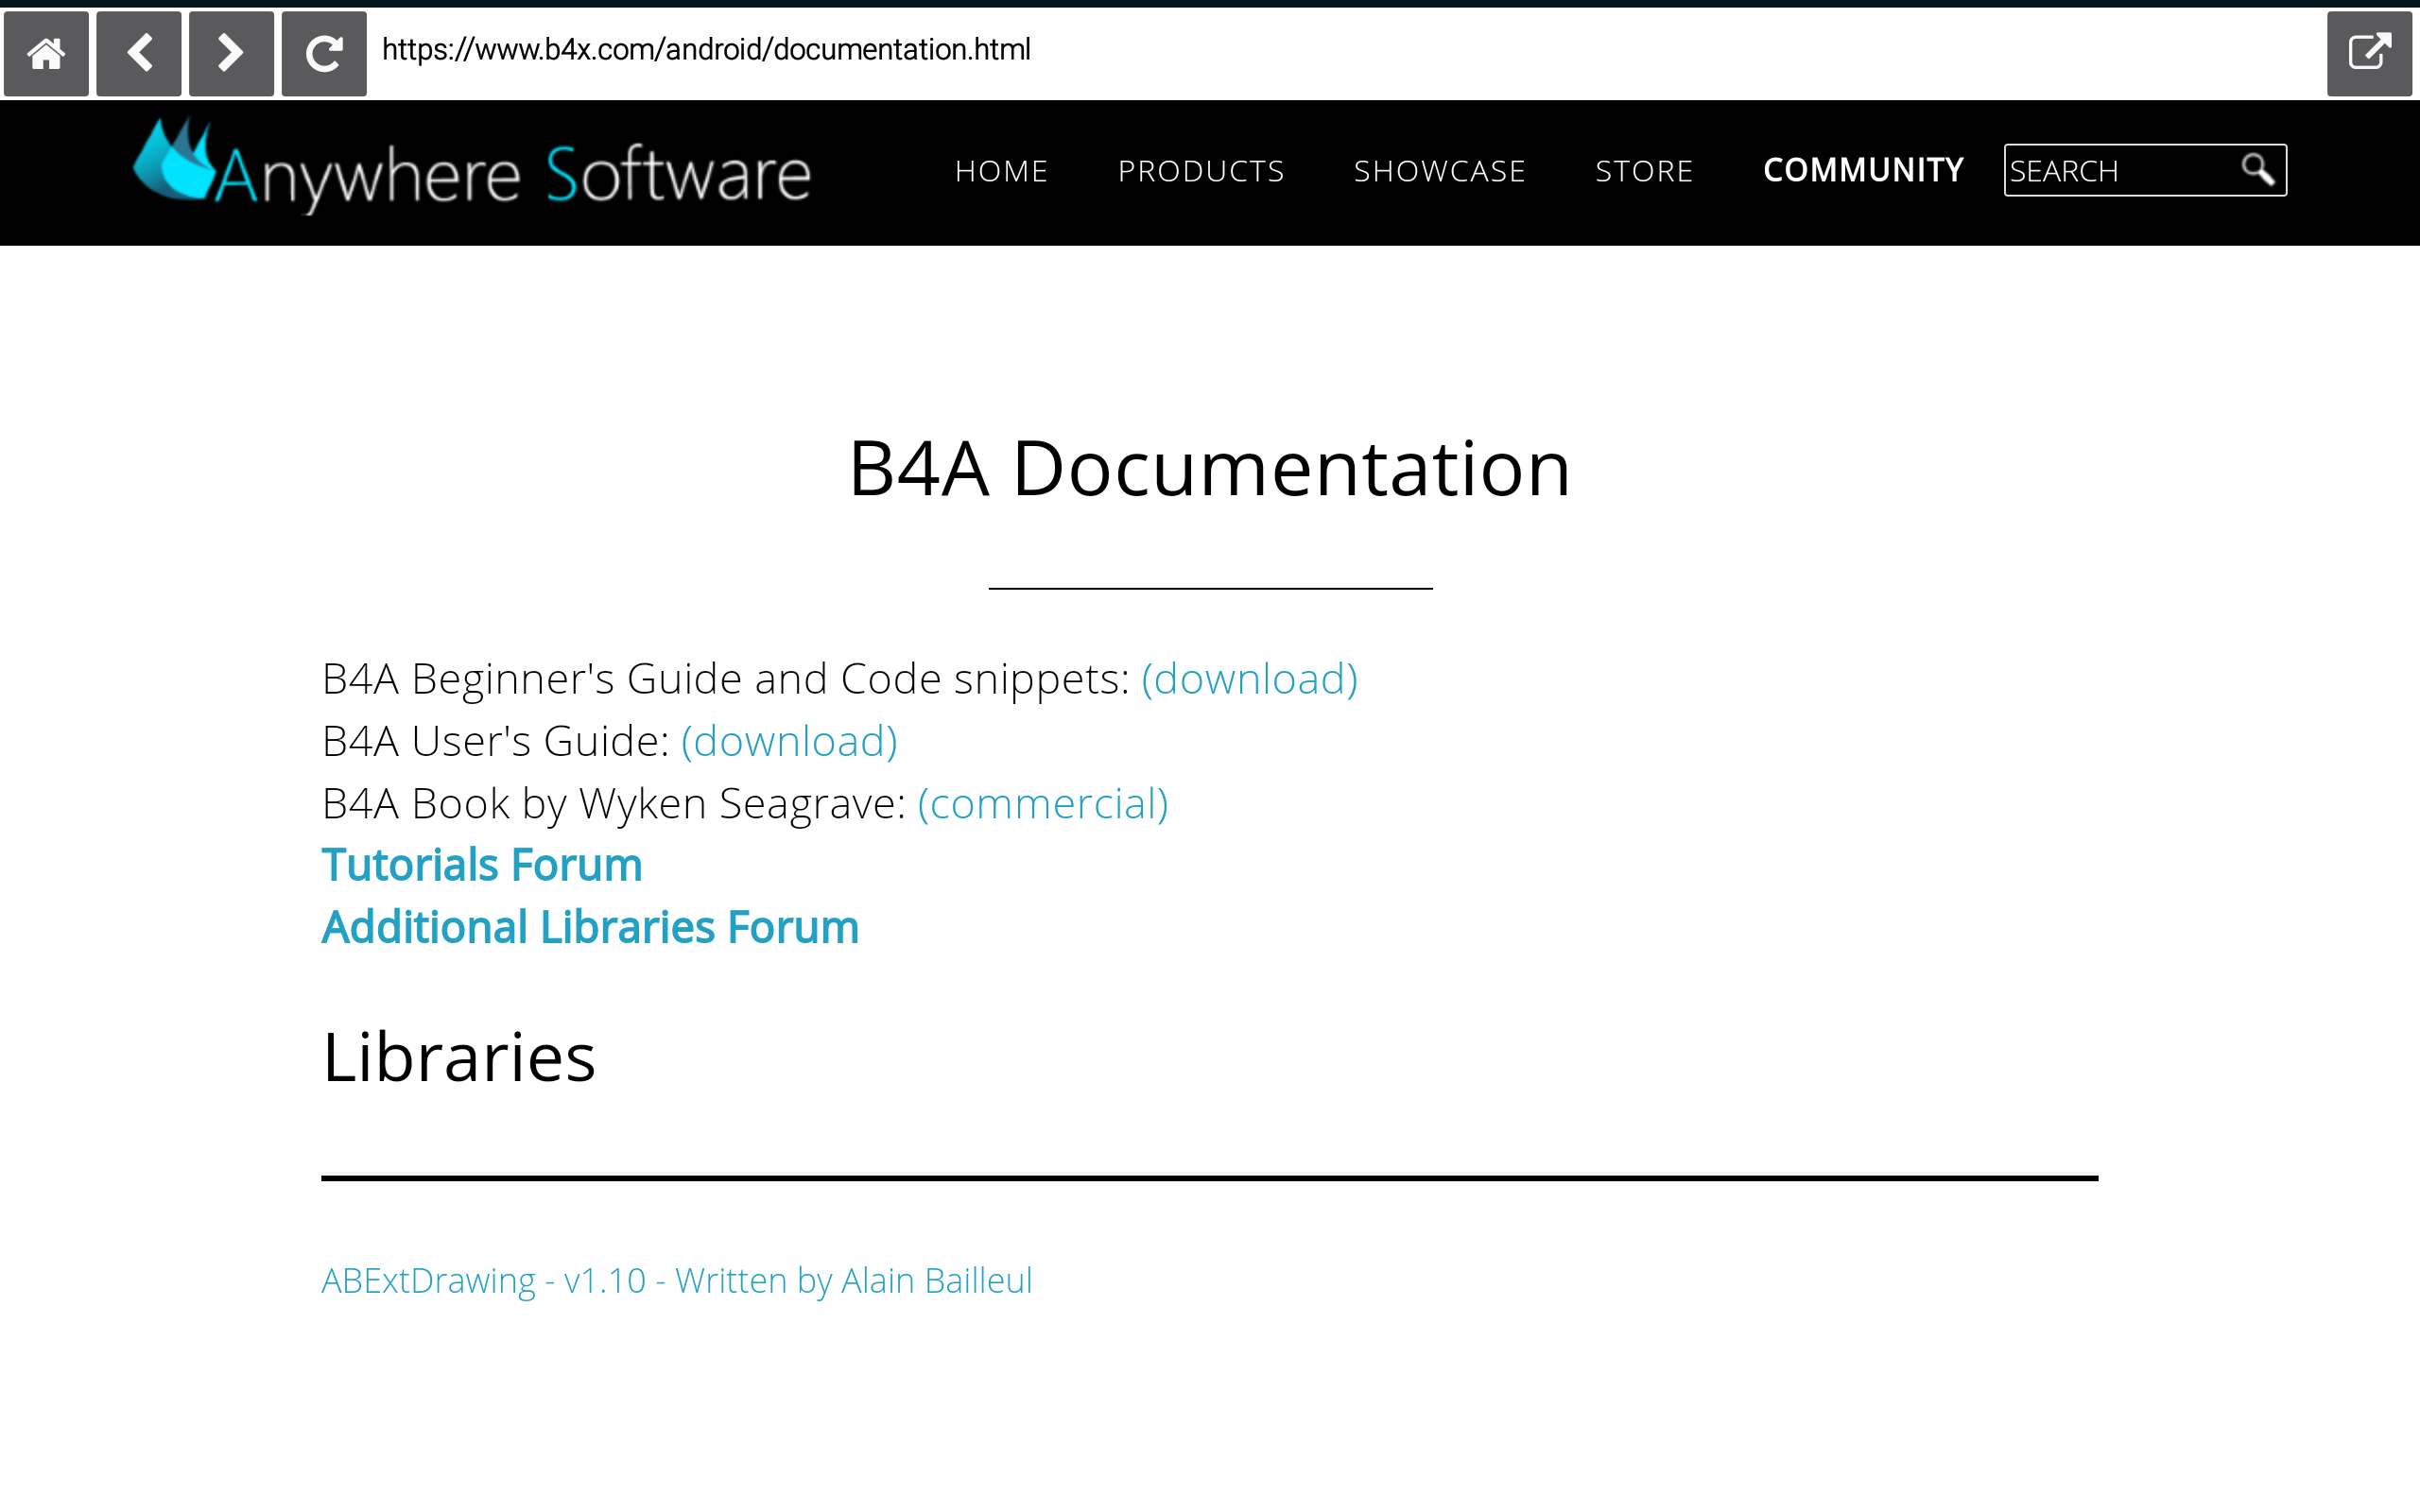Viewport: 2420px width, 1512px height.
Task: Click the browser home icon
Action: (46, 53)
